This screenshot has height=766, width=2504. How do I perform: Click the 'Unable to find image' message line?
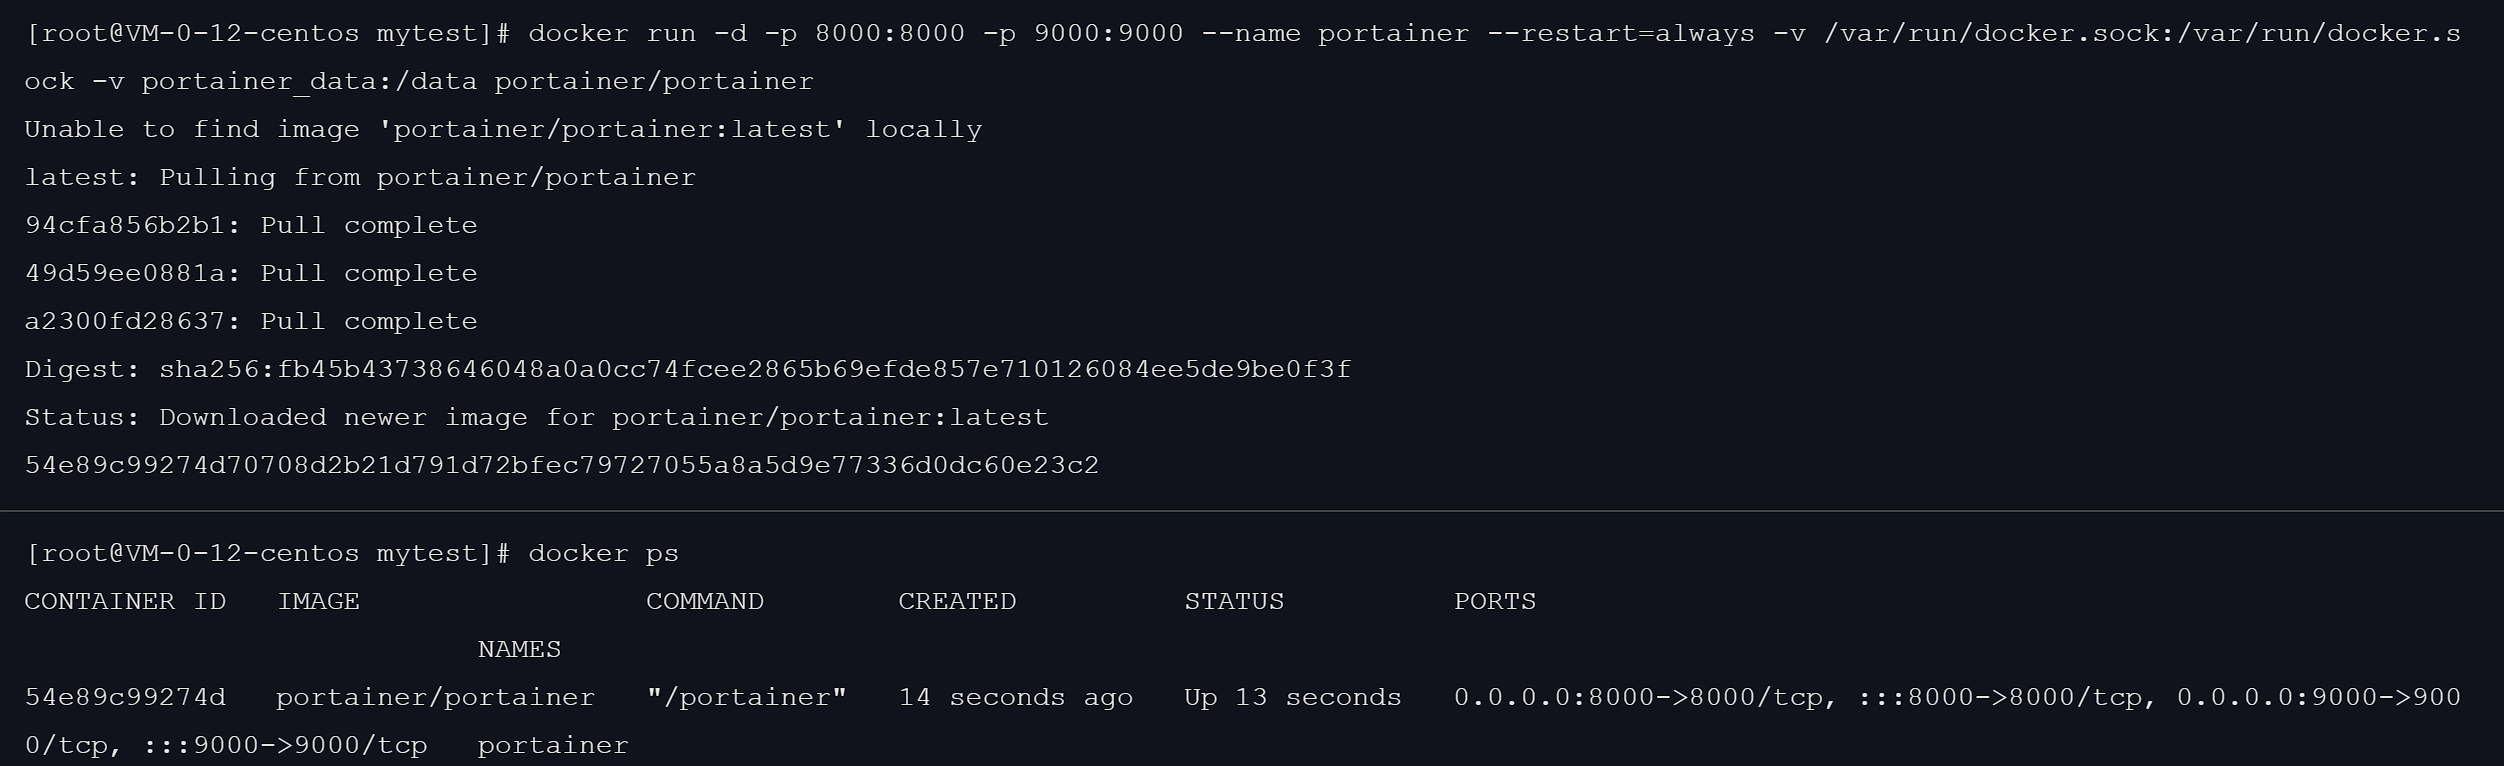503,130
